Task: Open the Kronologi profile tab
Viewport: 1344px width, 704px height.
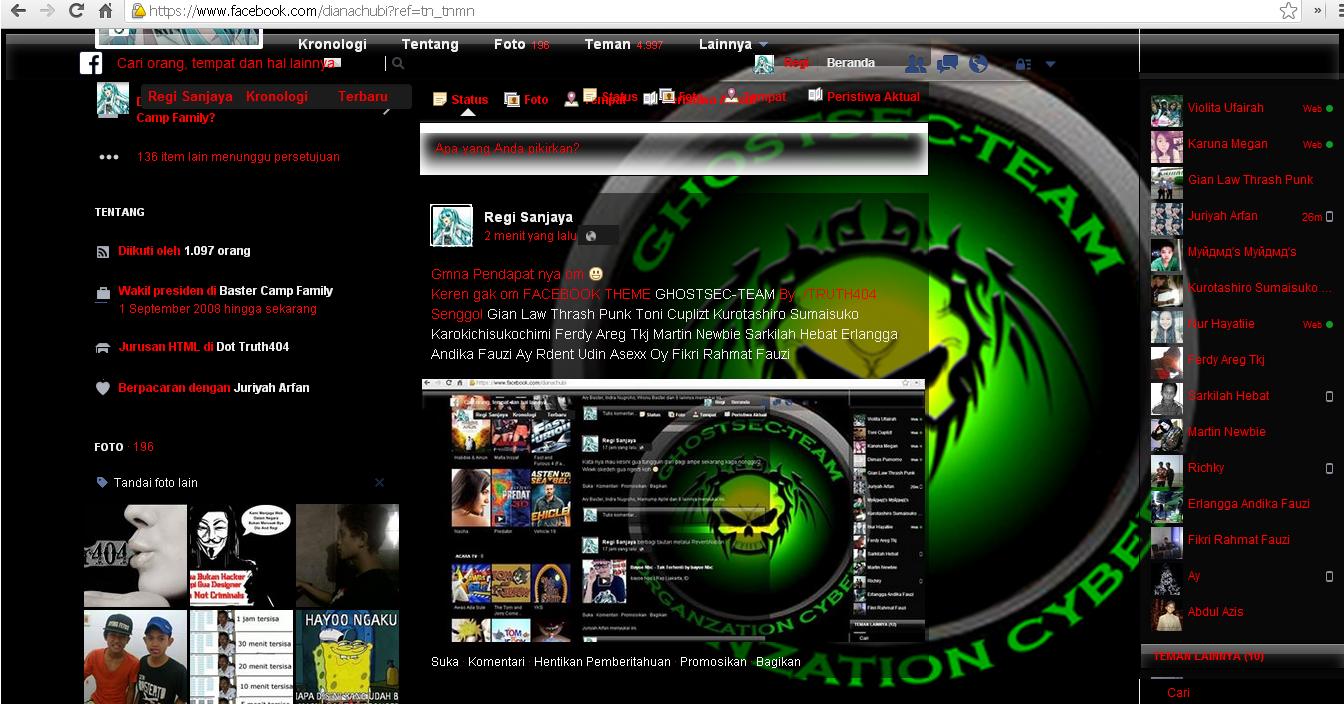Action: (x=332, y=44)
